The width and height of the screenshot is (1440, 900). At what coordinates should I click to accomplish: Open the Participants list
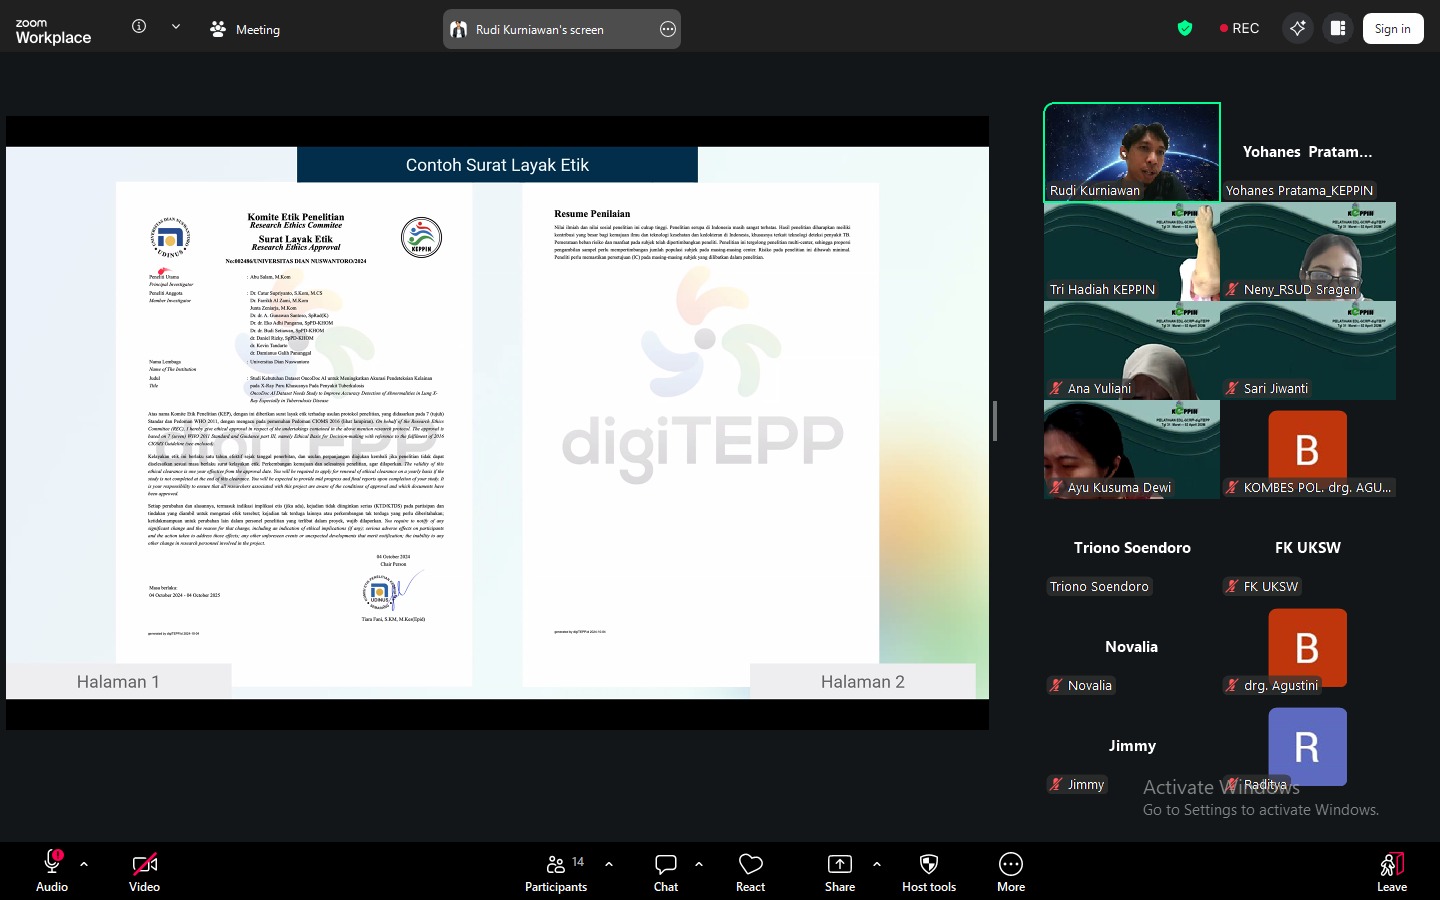(x=556, y=871)
